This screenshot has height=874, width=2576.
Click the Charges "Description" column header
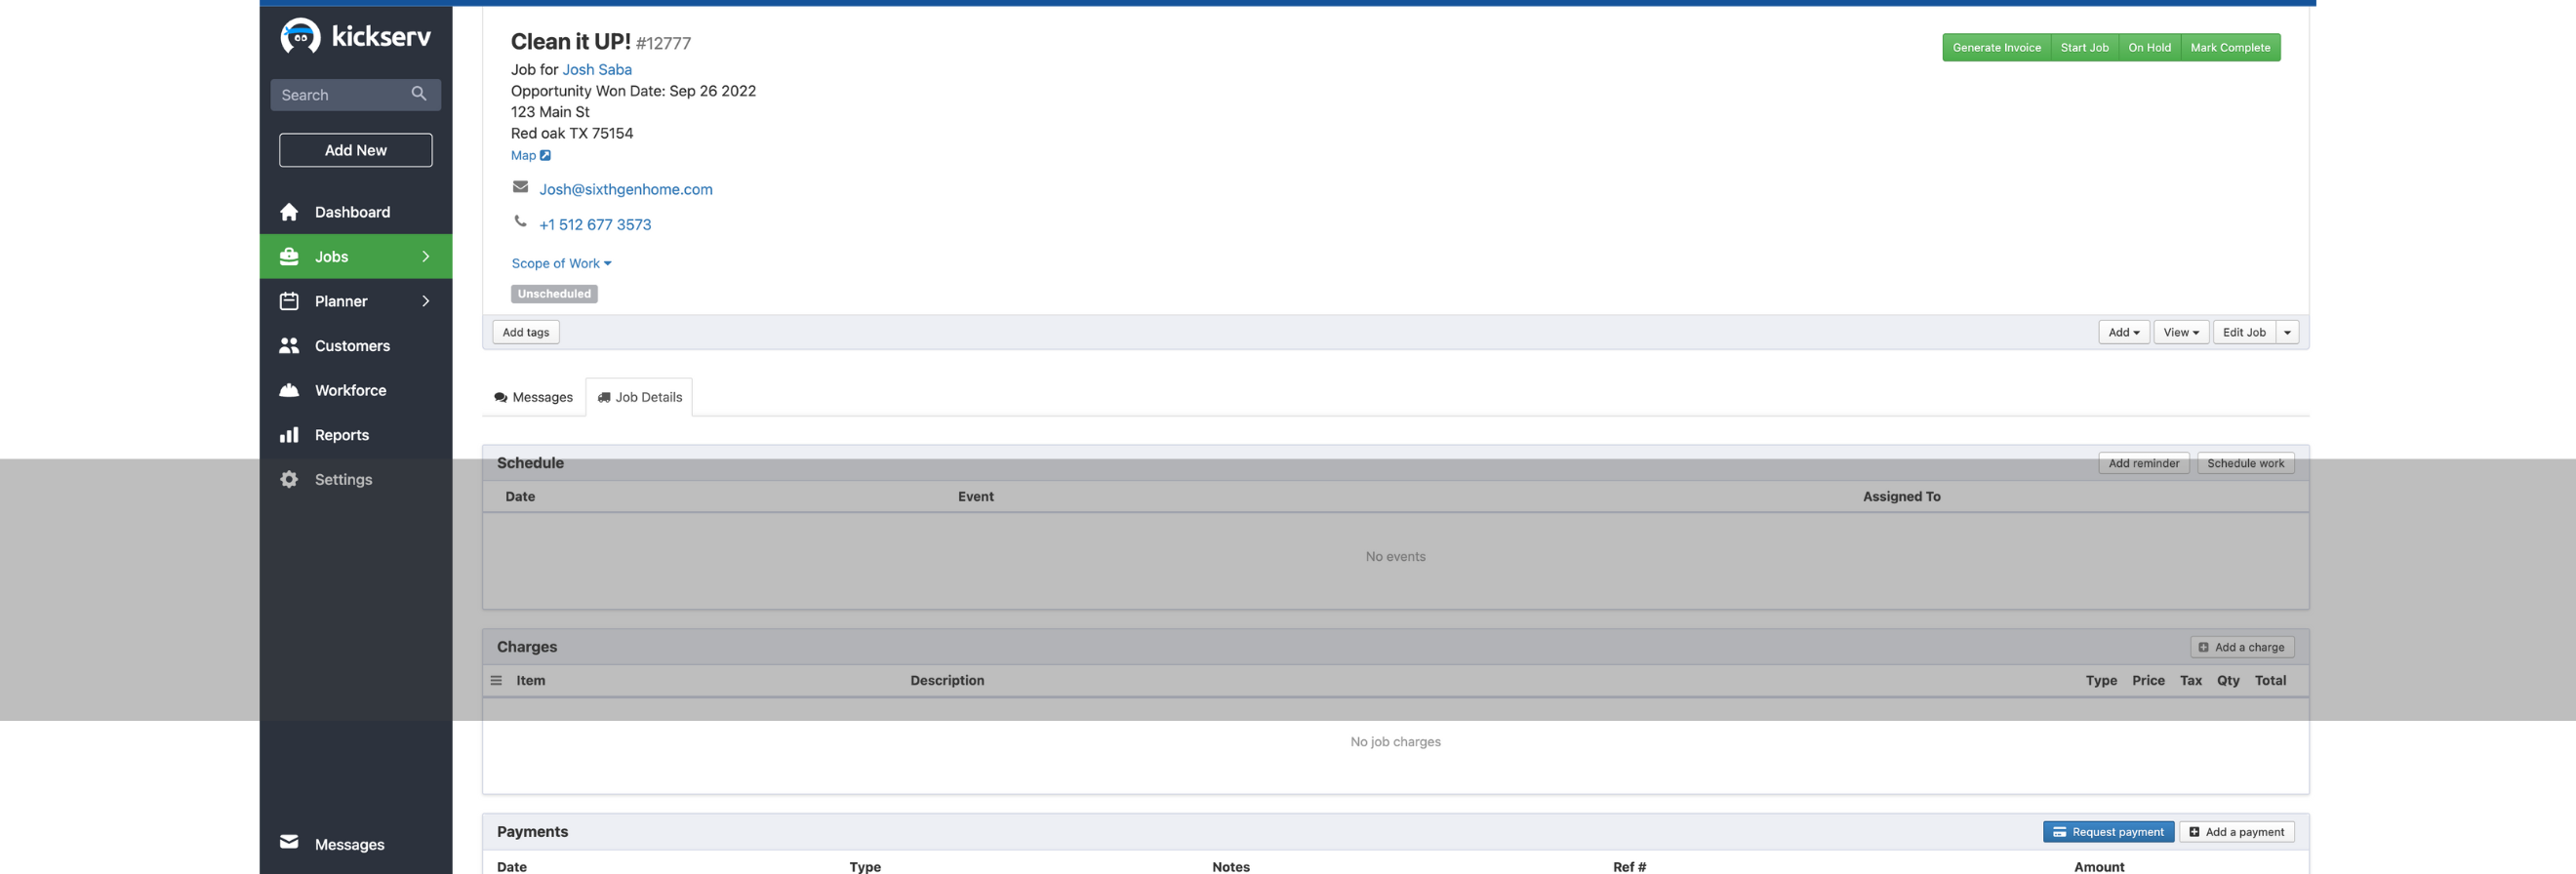click(x=946, y=680)
